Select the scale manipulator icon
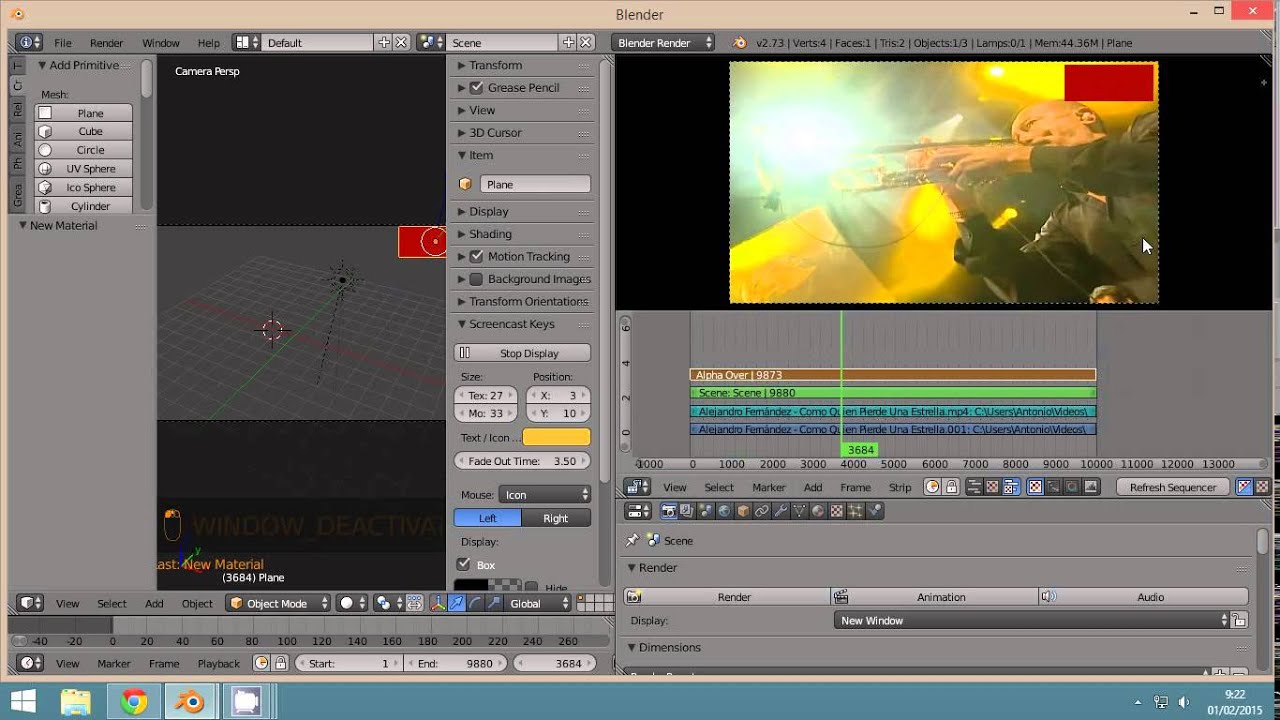Screen dimensions: 1280x720 pos(494,603)
